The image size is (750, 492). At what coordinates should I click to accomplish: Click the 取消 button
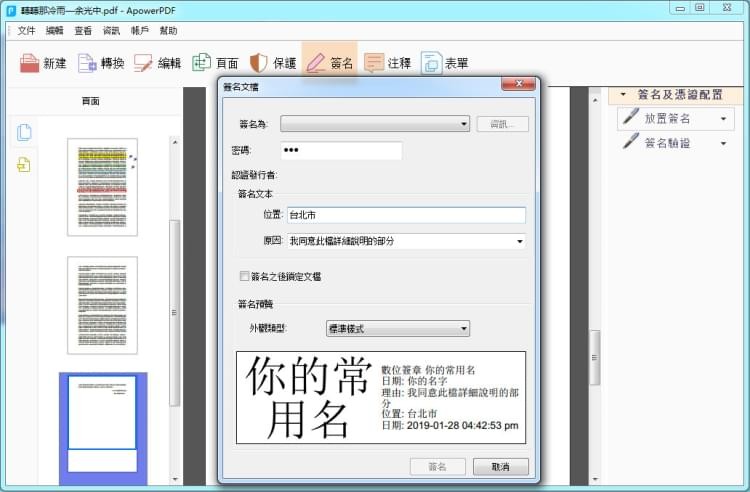pos(500,467)
